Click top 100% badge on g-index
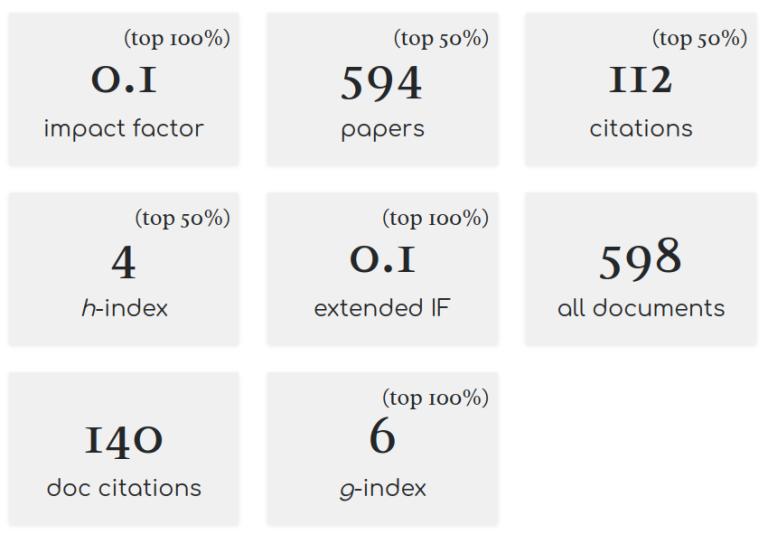768x534 pixels. pos(435,398)
